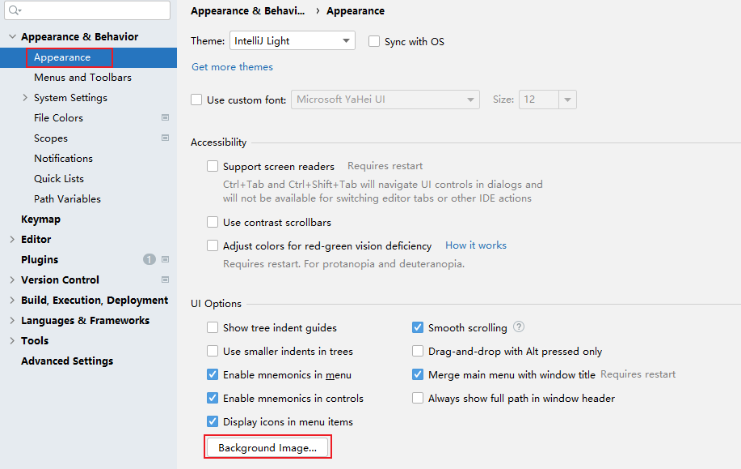The height and width of the screenshot is (469, 741).
Task: Open the Get more themes link
Action: click(232, 67)
